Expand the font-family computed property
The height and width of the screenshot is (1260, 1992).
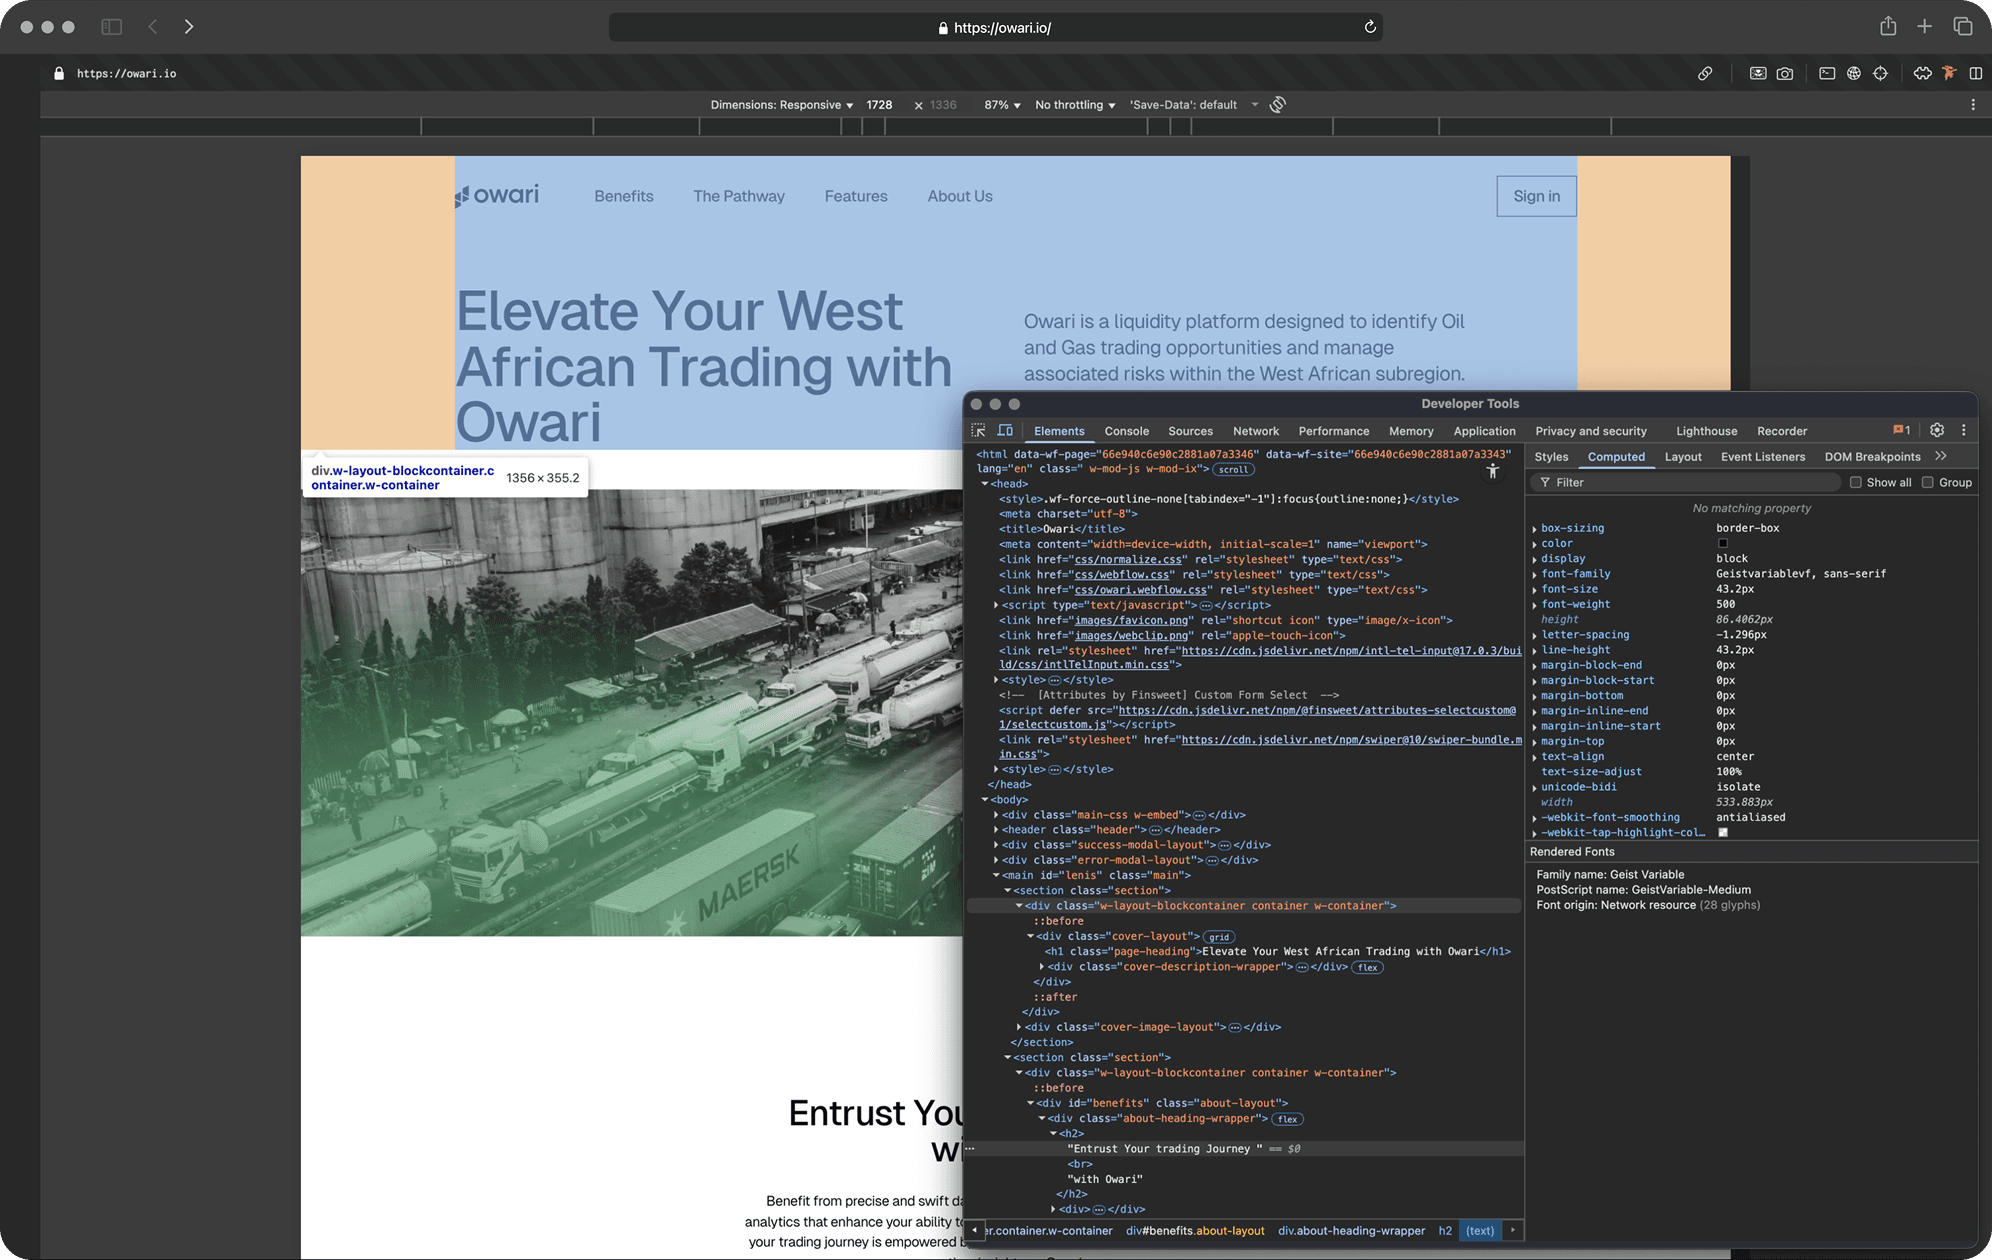1535,575
